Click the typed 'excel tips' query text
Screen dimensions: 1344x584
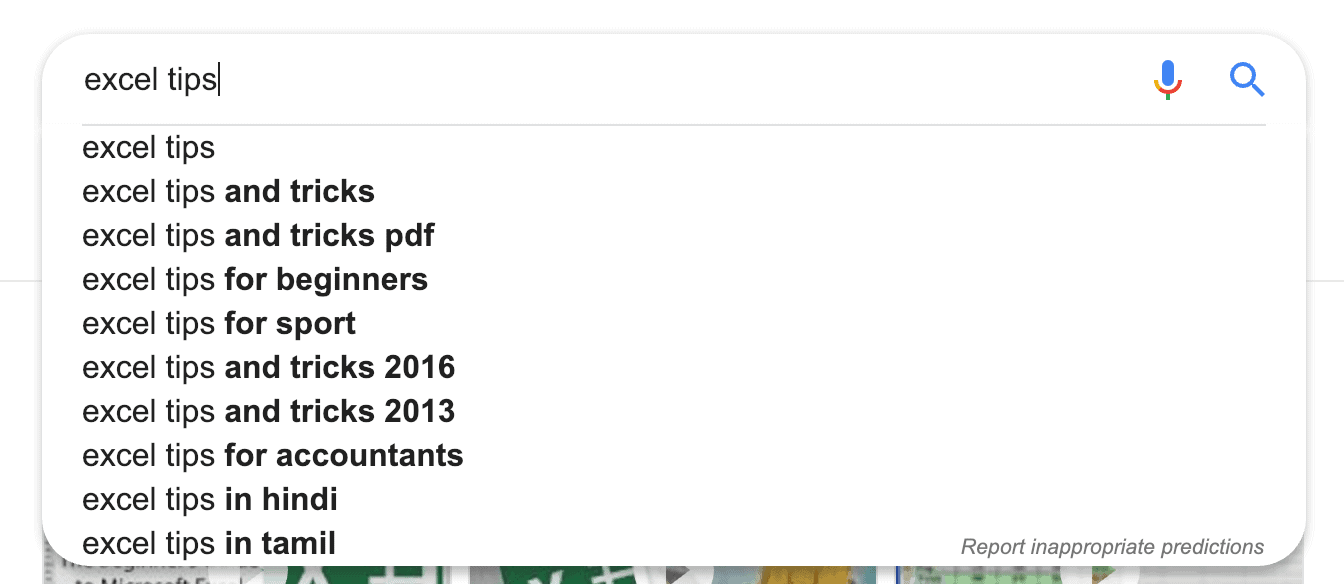(x=150, y=79)
